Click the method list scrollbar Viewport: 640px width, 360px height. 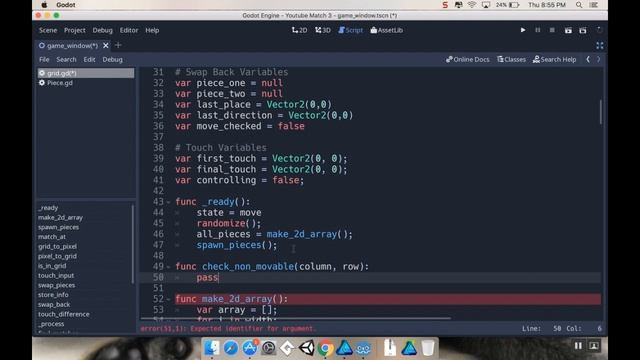133,244
